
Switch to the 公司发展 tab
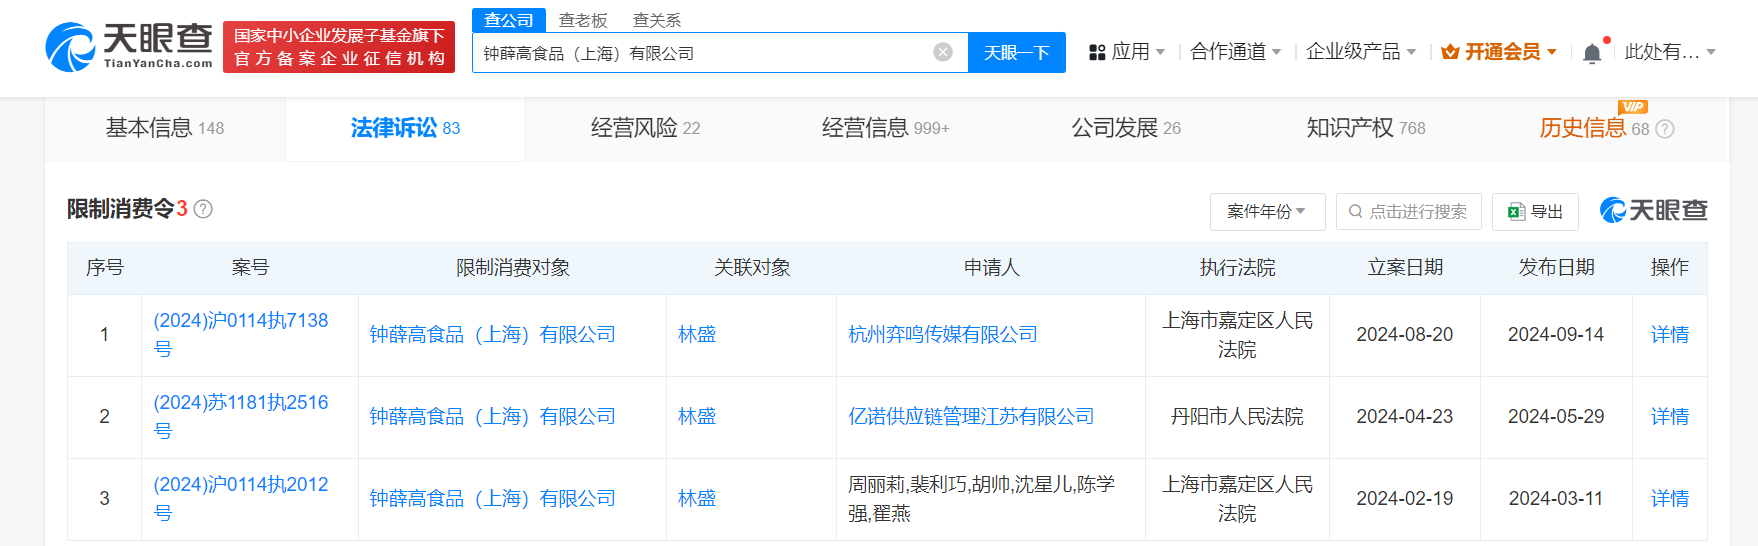pos(1126,128)
